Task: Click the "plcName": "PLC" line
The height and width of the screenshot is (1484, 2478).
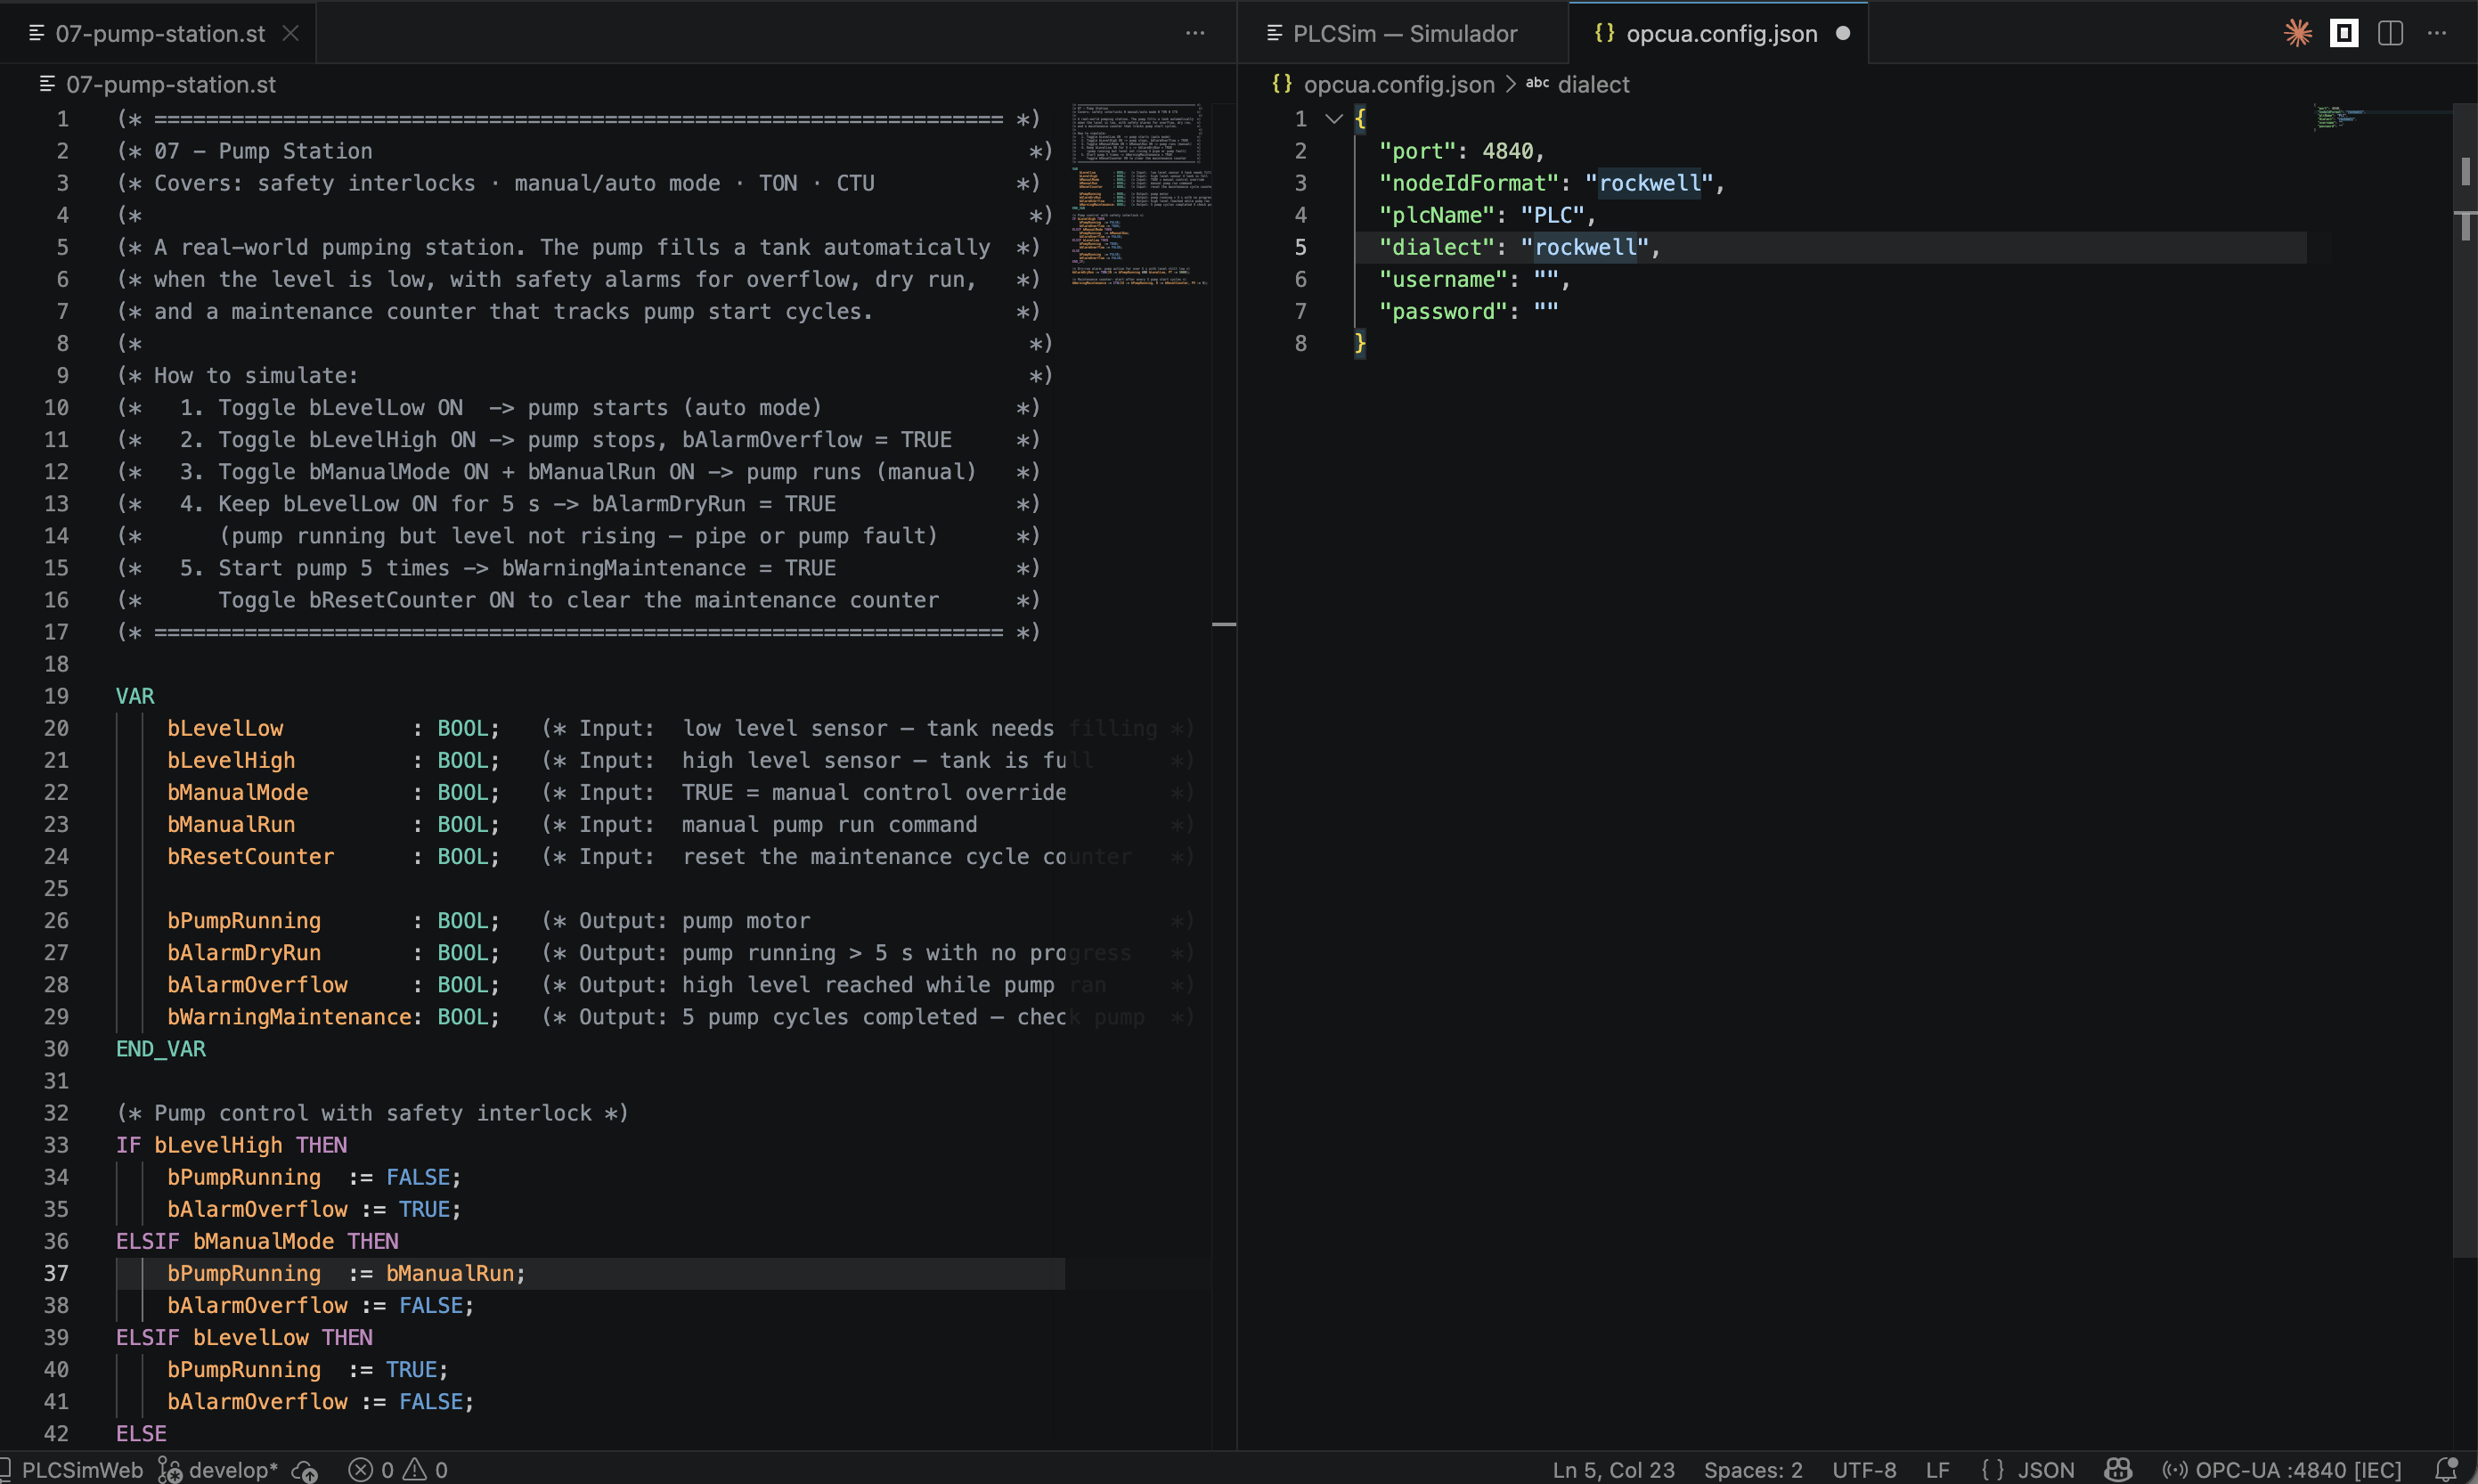Action: click(x=1487, y=215)
